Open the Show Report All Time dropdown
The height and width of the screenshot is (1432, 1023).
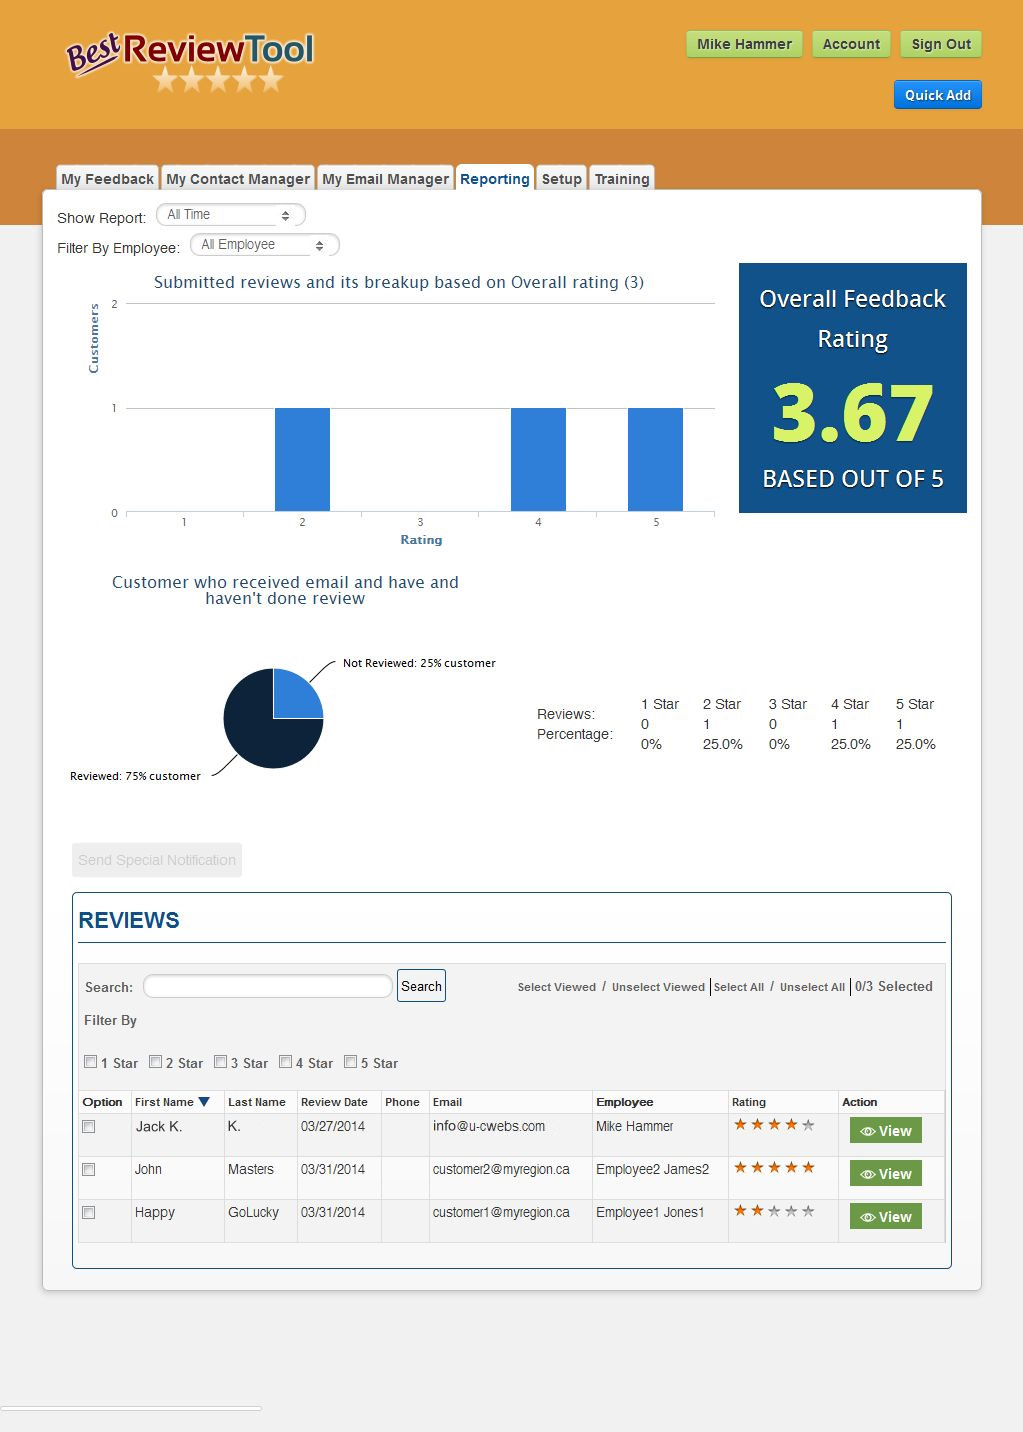click(x=230, y=215)
